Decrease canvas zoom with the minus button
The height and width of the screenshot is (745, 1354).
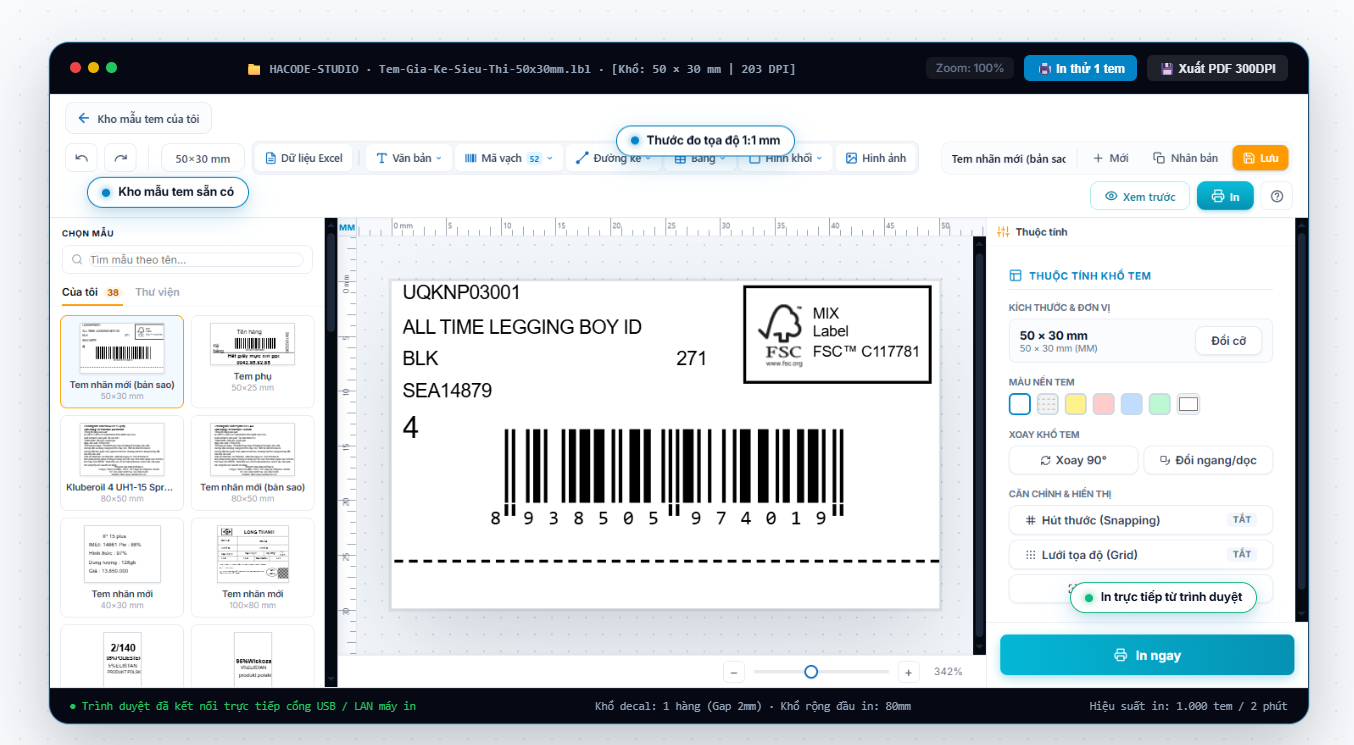coord(734,672)
